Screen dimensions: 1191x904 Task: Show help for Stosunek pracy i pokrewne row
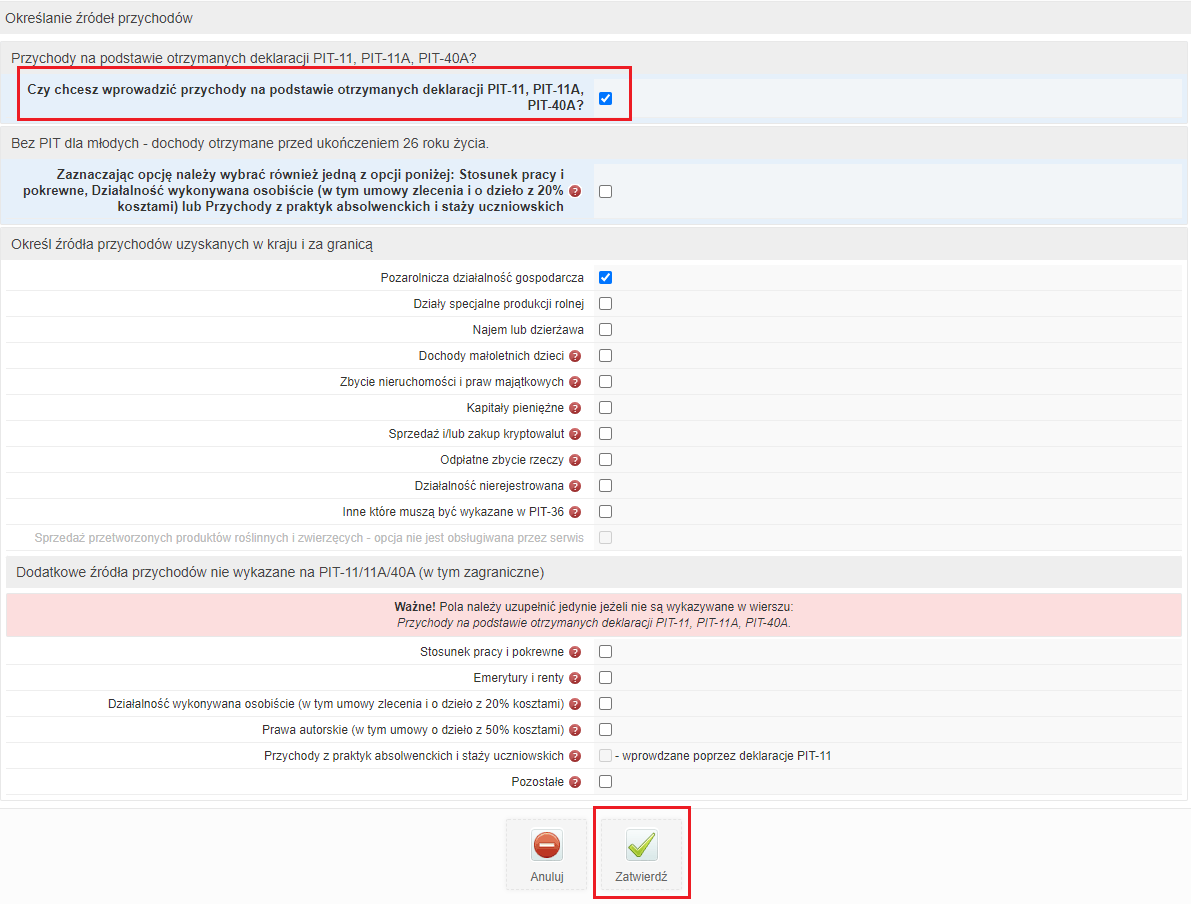point(575,652)
